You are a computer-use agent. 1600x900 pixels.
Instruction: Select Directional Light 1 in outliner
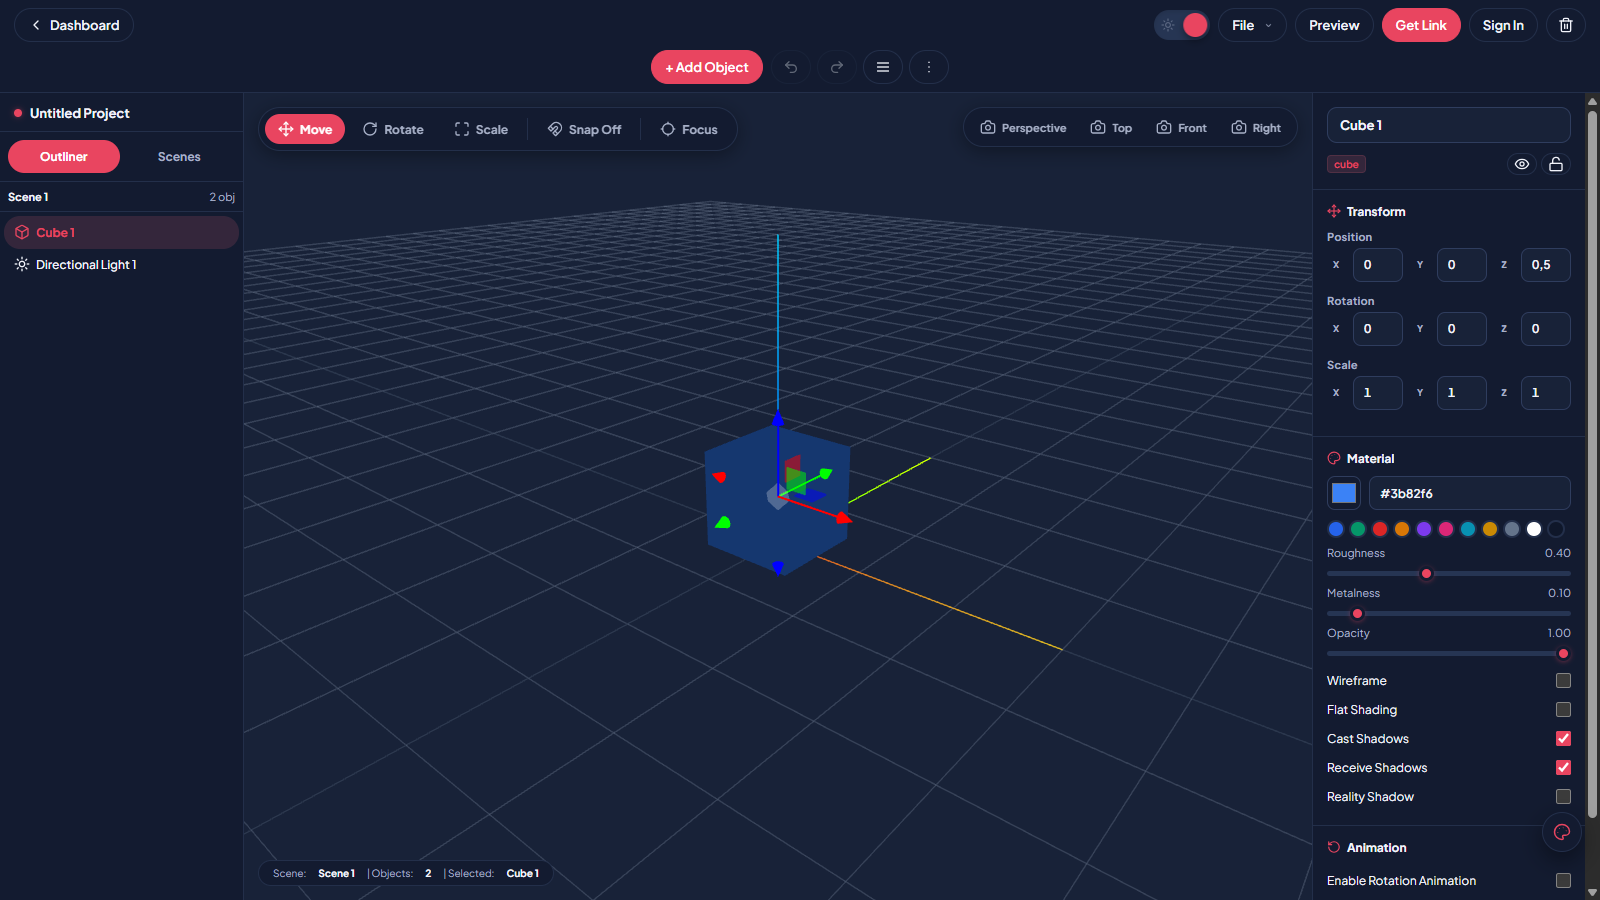coord(121,265)
